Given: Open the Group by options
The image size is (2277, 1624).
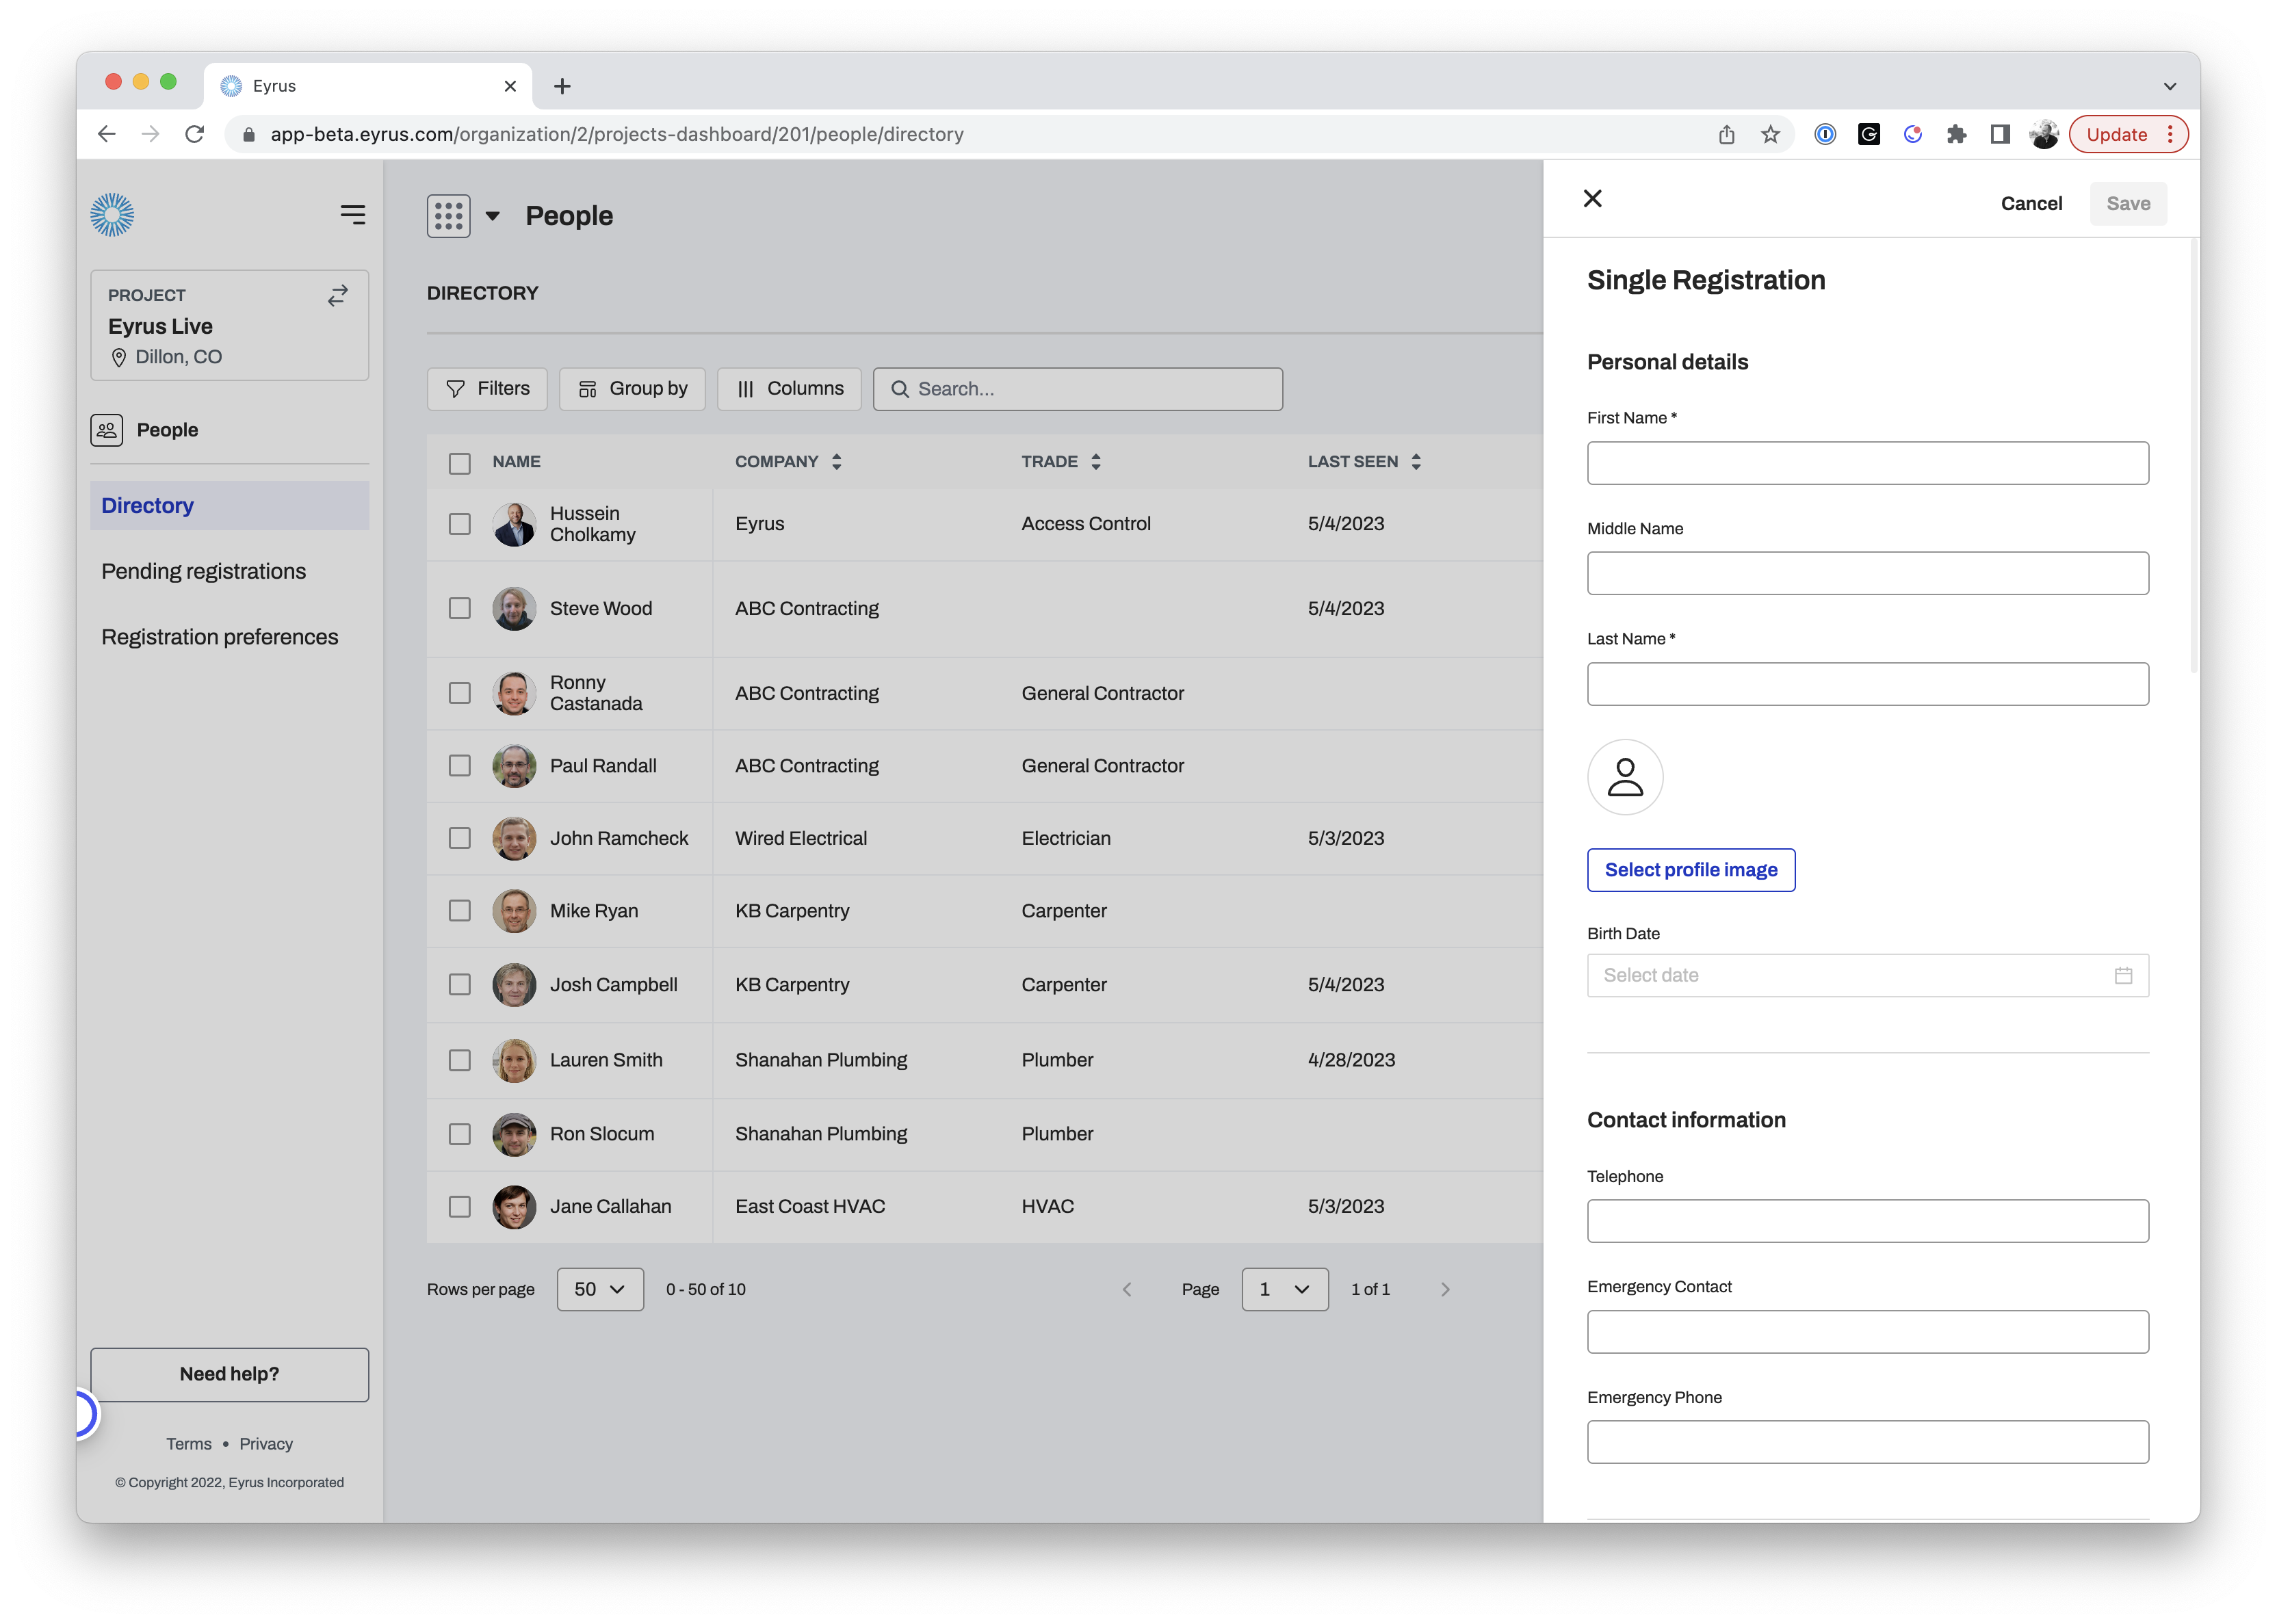Looking at the screenshot, I should [632, 389].
